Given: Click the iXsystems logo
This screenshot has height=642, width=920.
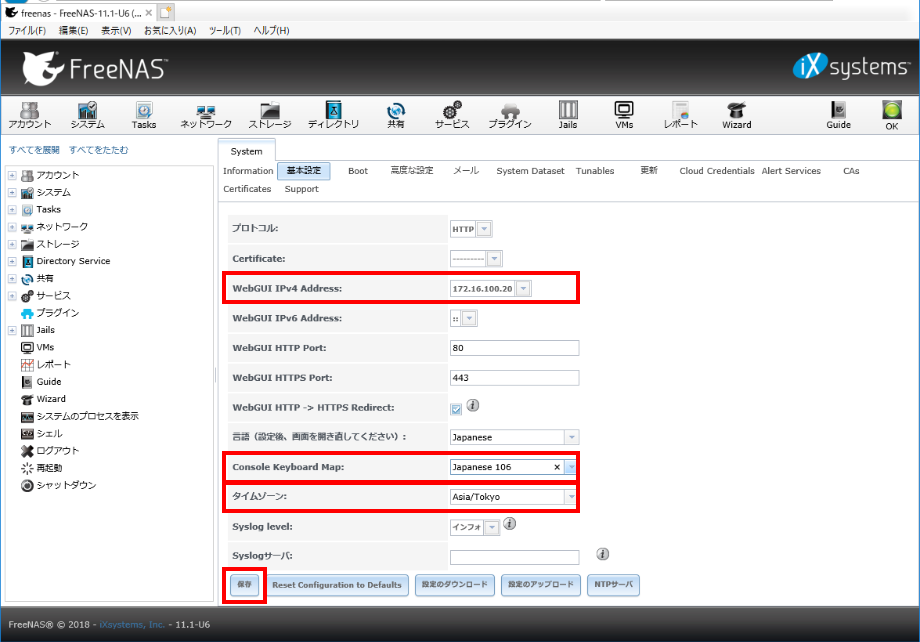Looking at the screenshot, I should (x=851, y=66).
